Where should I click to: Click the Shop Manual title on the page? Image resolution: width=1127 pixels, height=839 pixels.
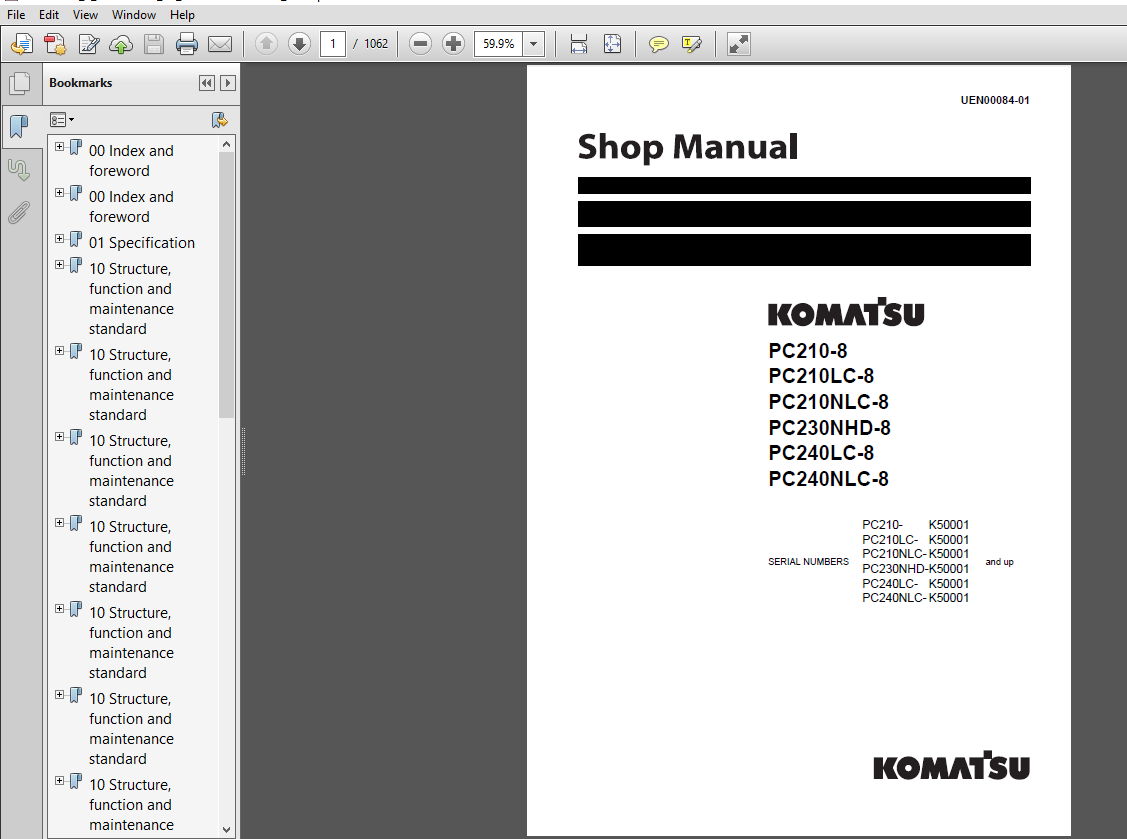pos(688,147)
